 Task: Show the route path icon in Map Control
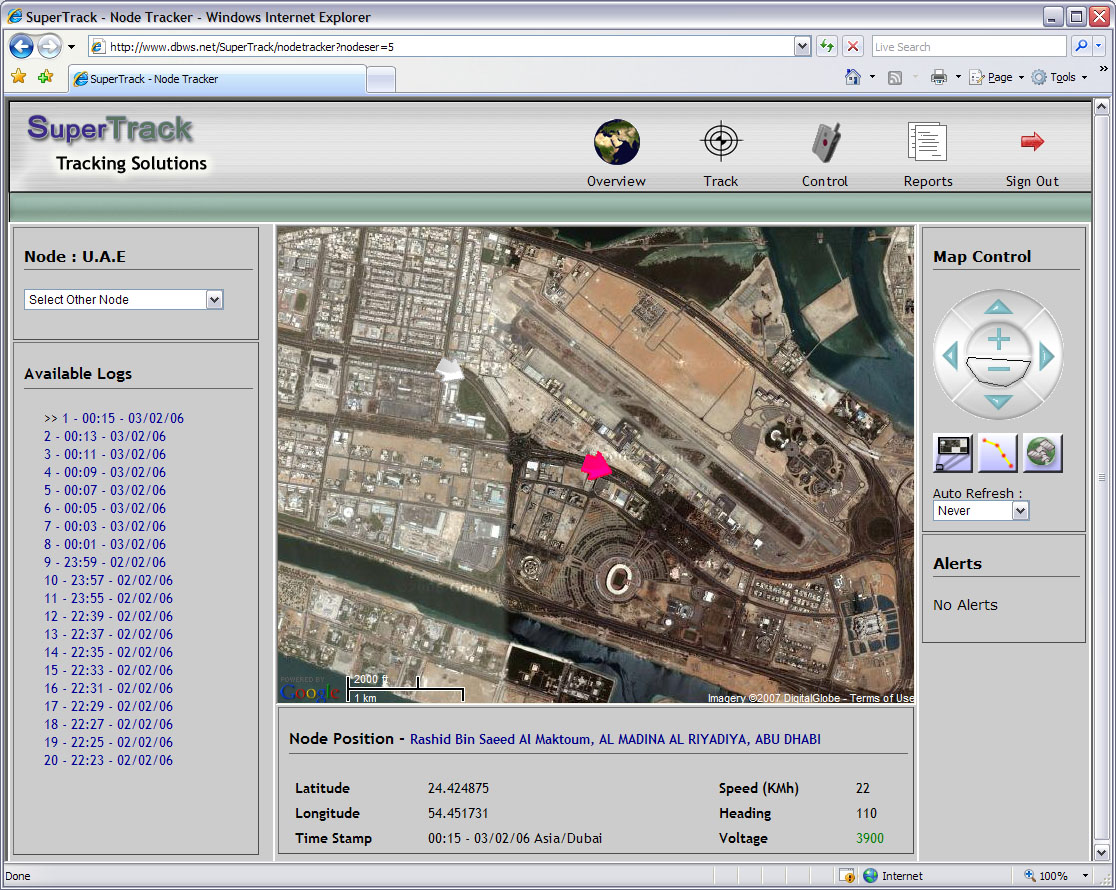[998, 453]
